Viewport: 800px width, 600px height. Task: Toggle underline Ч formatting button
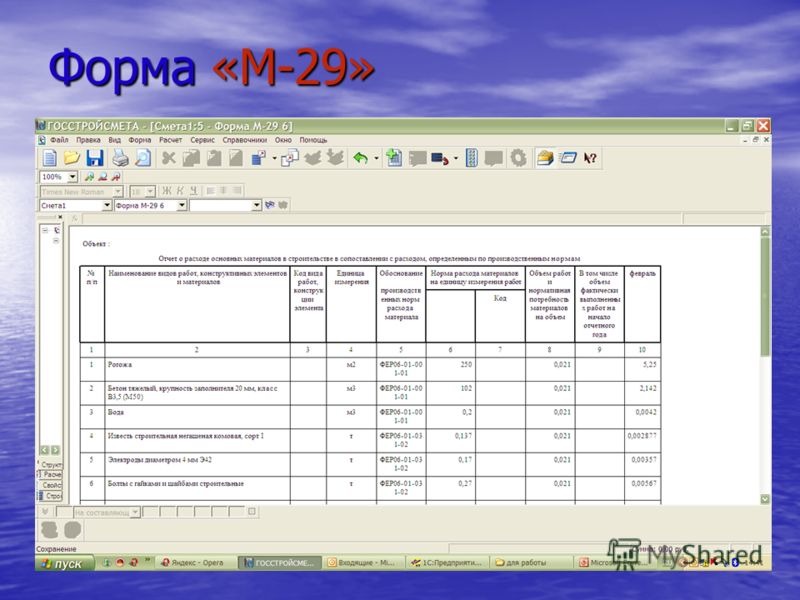pyautogui.click(x=193, y=191)
